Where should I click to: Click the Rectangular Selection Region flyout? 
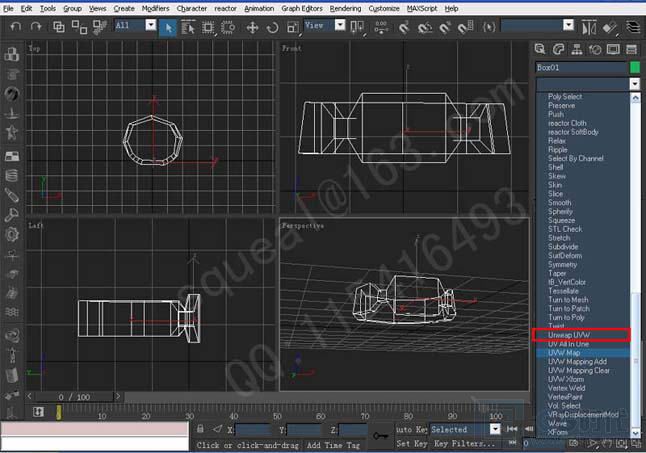208,28
